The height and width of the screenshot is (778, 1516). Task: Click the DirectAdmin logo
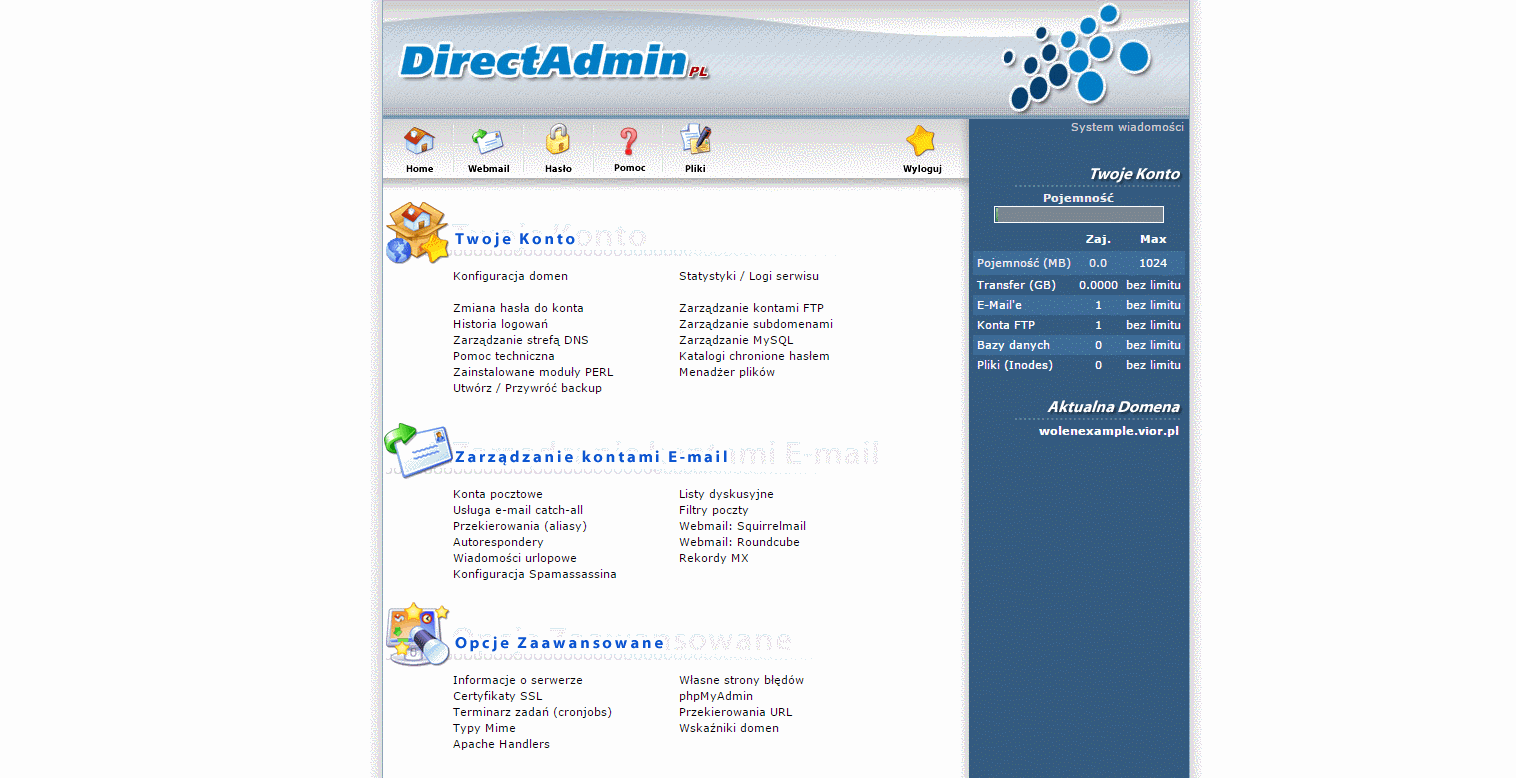pyautogui.click(x=553, y=62)
